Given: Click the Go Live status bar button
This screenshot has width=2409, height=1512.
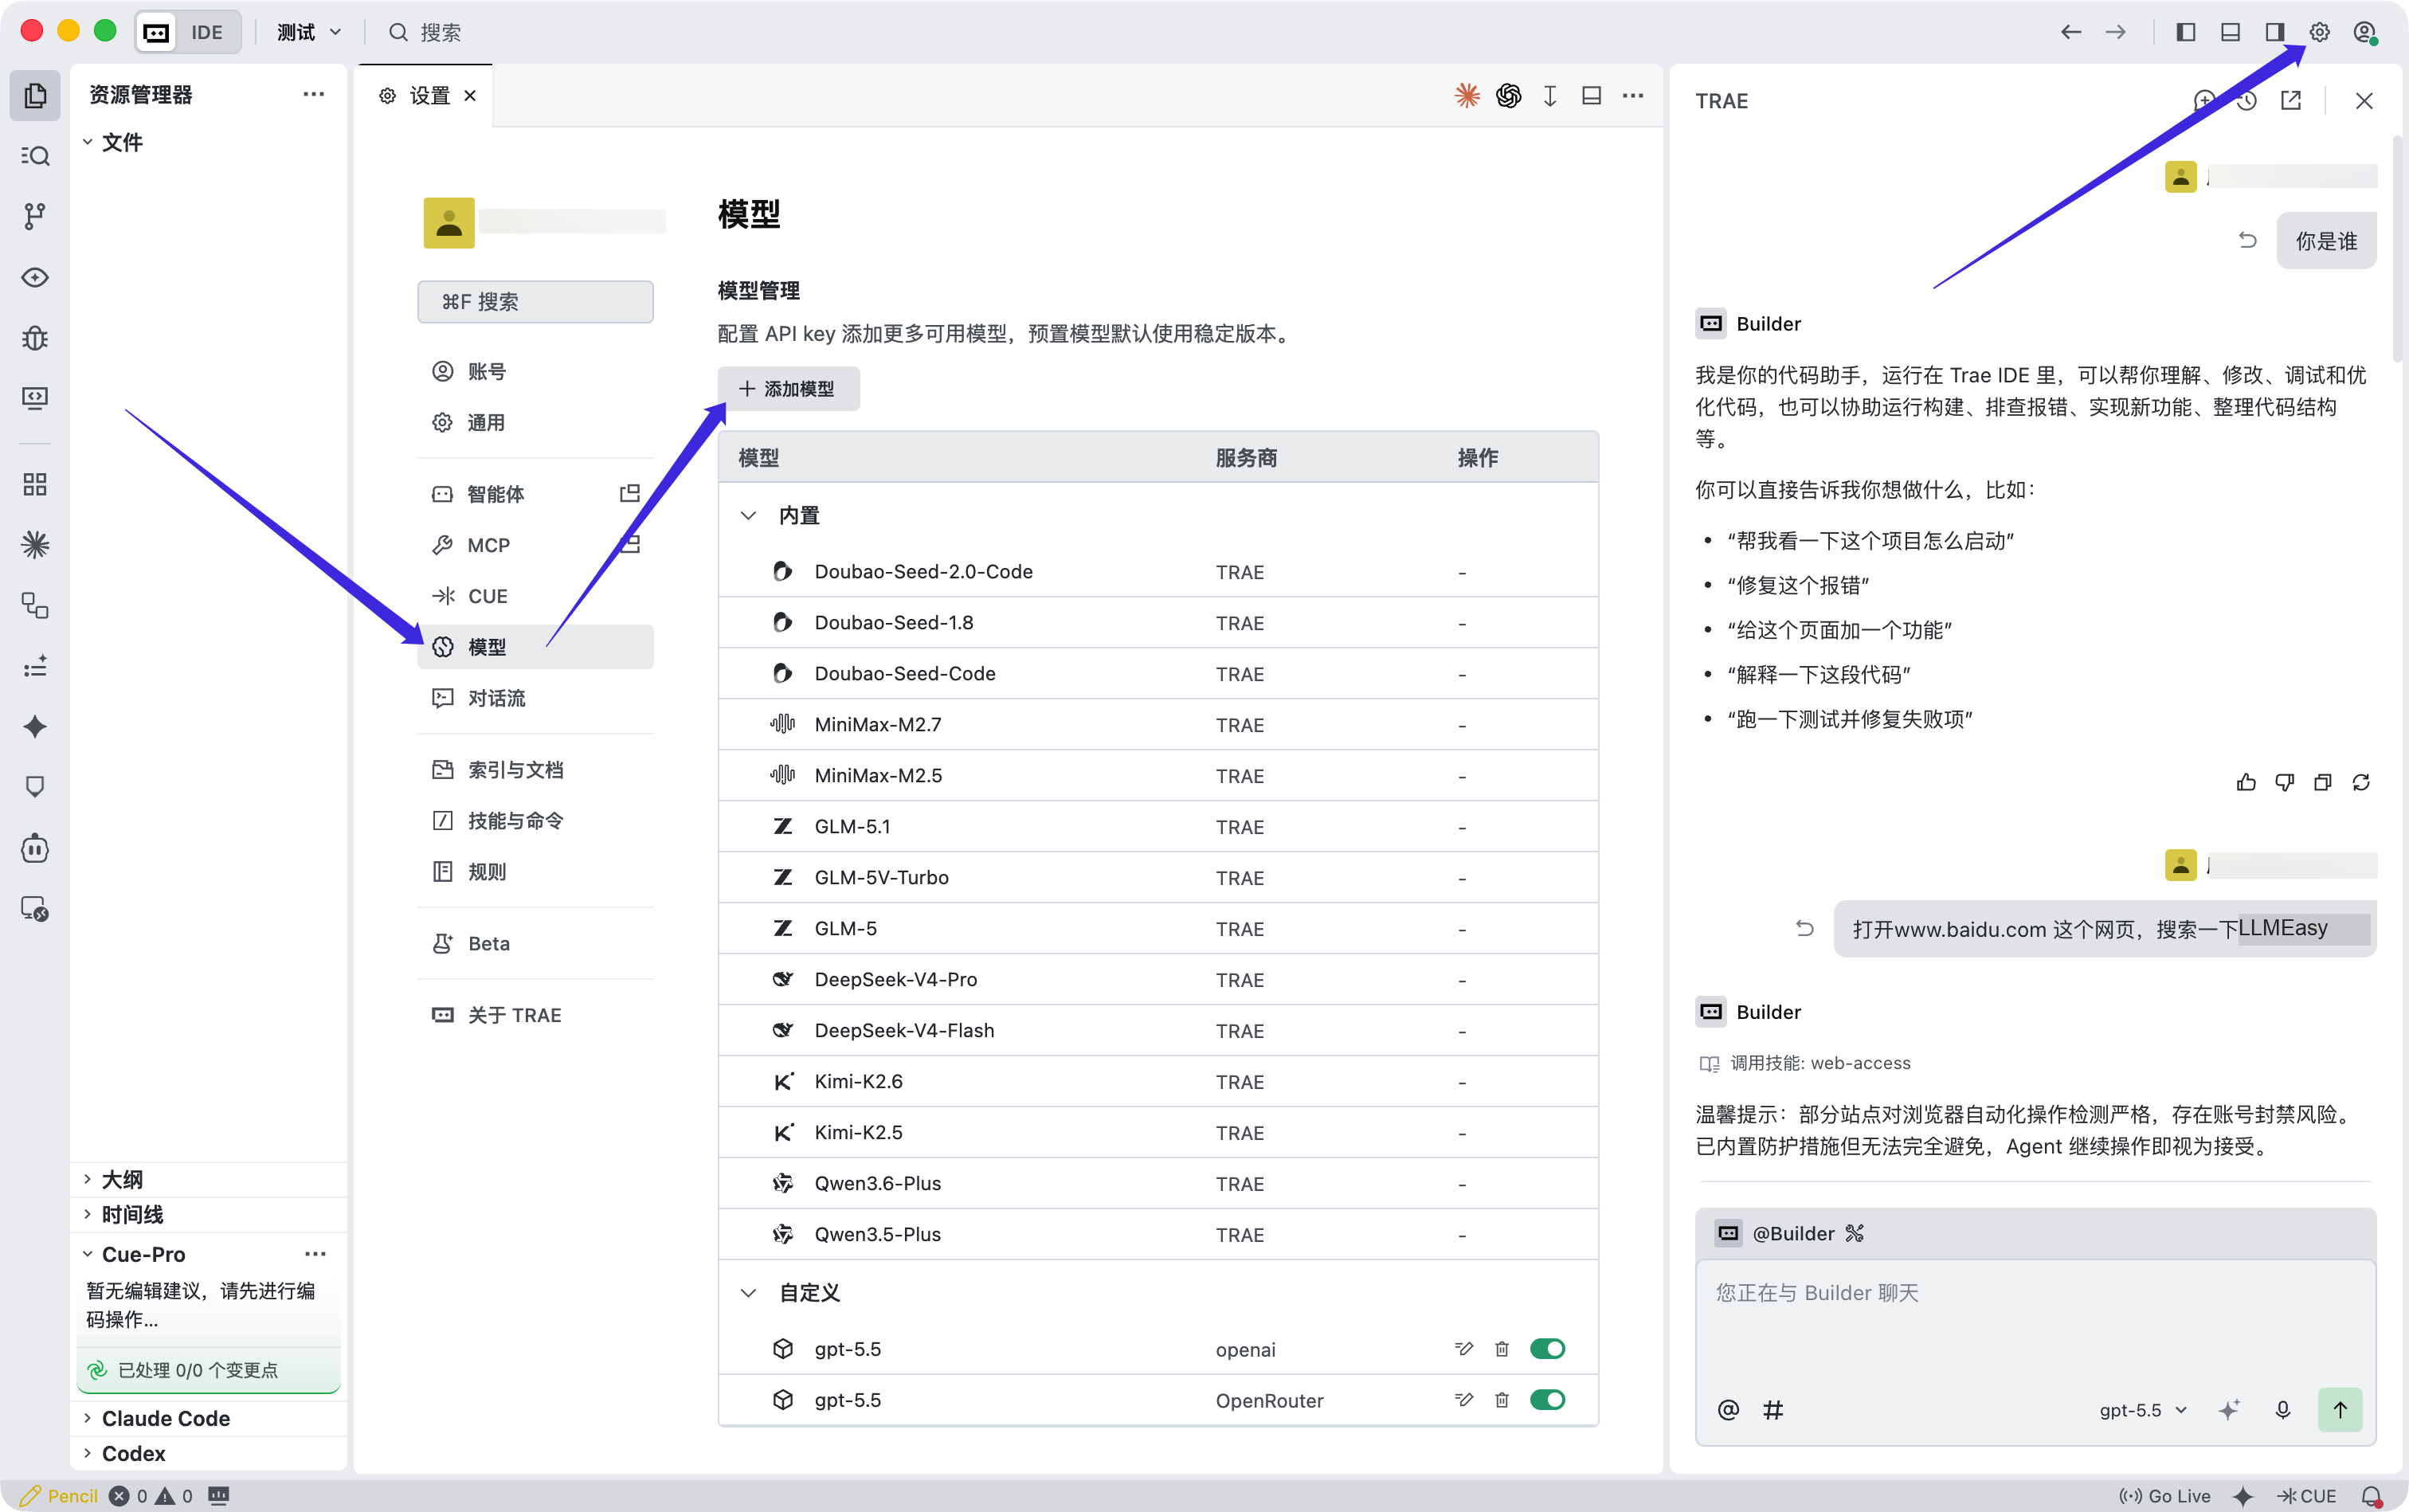Looking at the screenshot, I should point(2165,1496).
